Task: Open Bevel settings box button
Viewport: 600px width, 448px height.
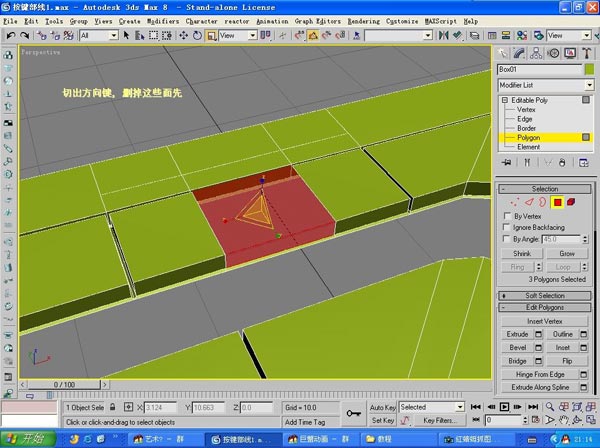Action: pos(538,348)
